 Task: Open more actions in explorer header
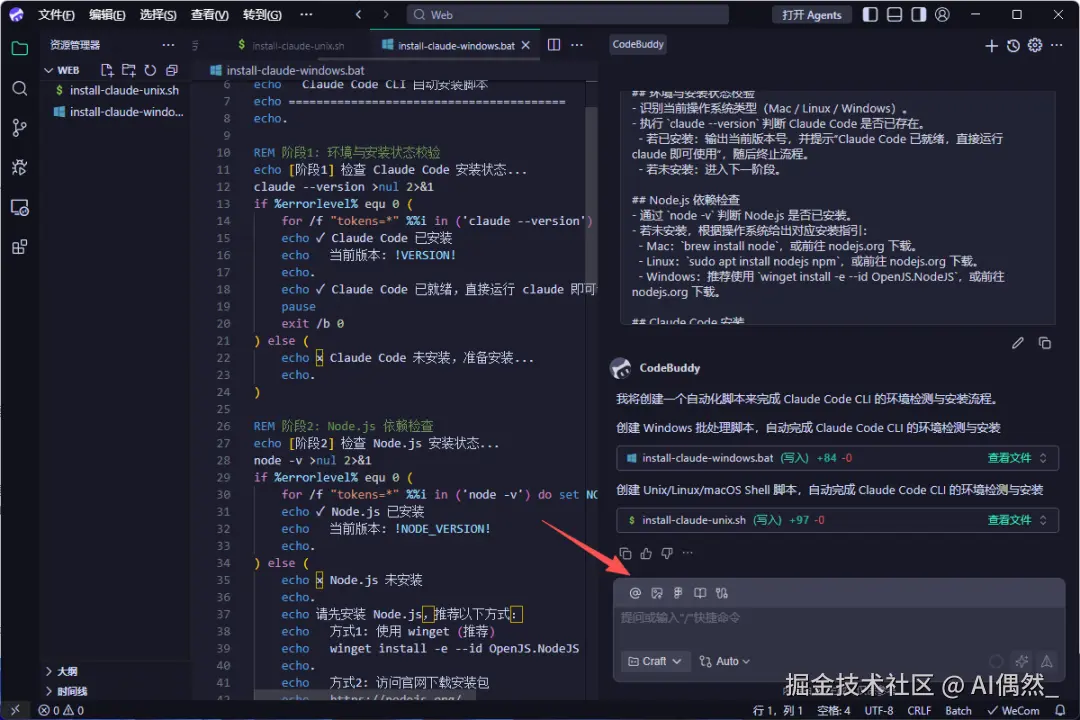168,45
